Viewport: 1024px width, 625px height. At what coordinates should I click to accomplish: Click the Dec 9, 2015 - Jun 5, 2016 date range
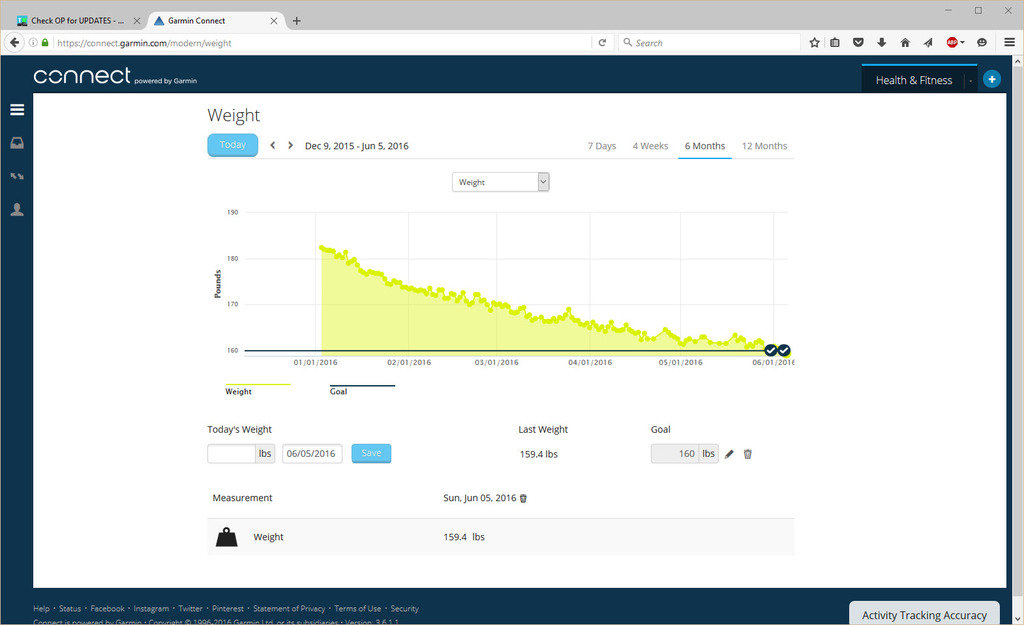click(x=357, y=146)
